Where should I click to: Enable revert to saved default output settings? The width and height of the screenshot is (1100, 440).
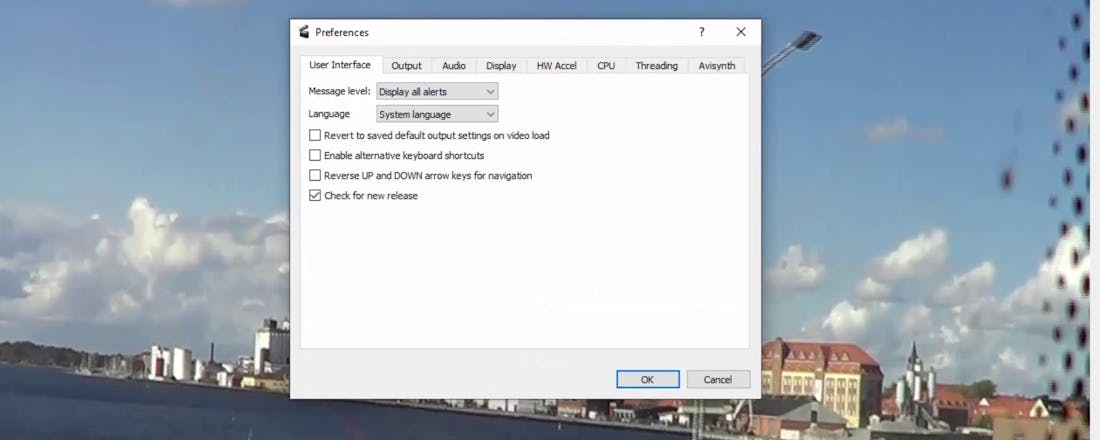point(315,135)
